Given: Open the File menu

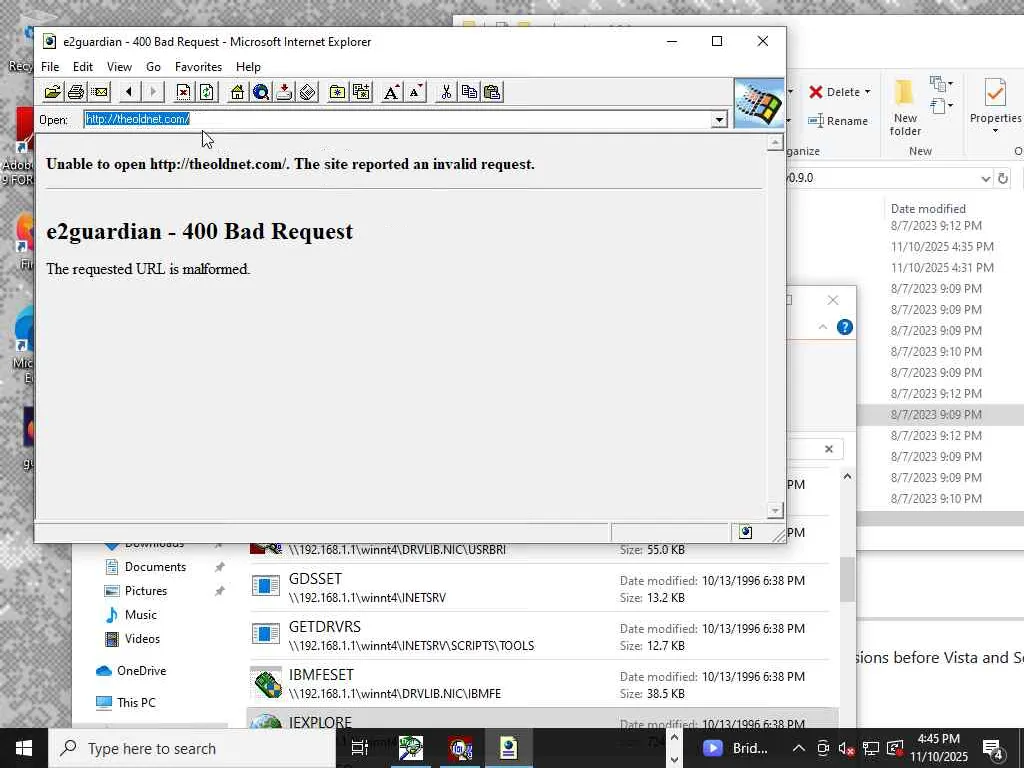Looking at the screenshot, I should (x=50, y=67).
